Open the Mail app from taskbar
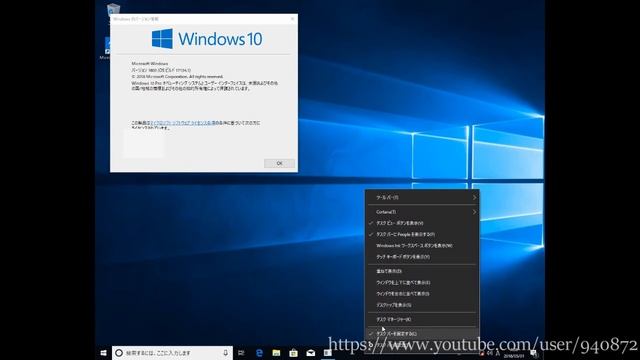Screen dimensions: 640x360 tap(311, 353)
